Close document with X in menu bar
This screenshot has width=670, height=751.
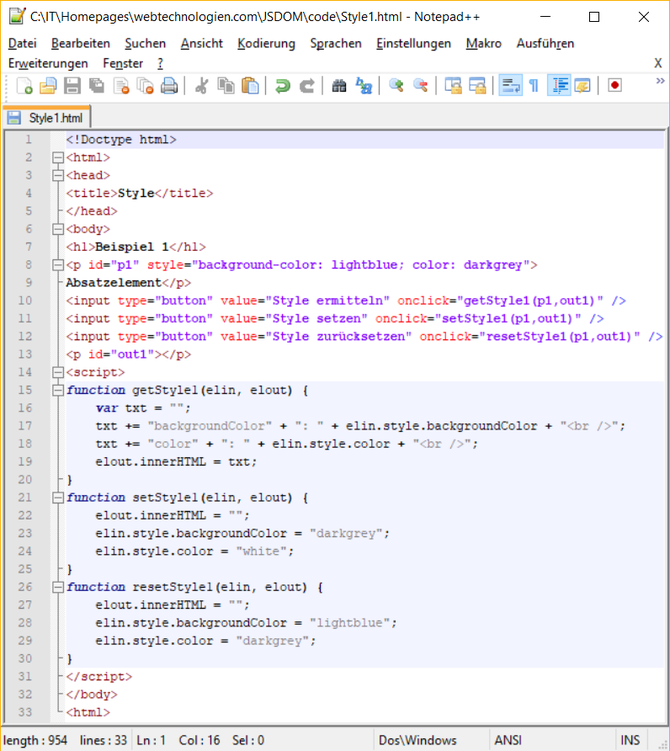pos(658,63)
